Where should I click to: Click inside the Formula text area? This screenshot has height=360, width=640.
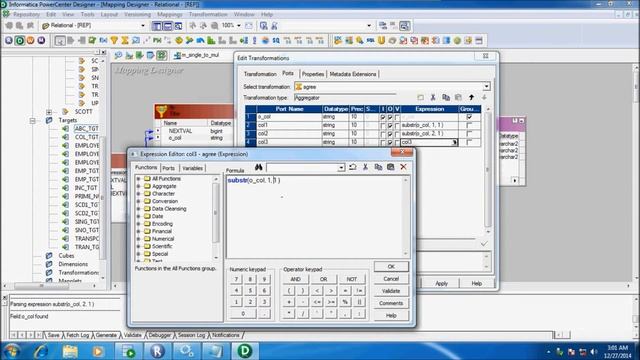(x=315, y=216)
